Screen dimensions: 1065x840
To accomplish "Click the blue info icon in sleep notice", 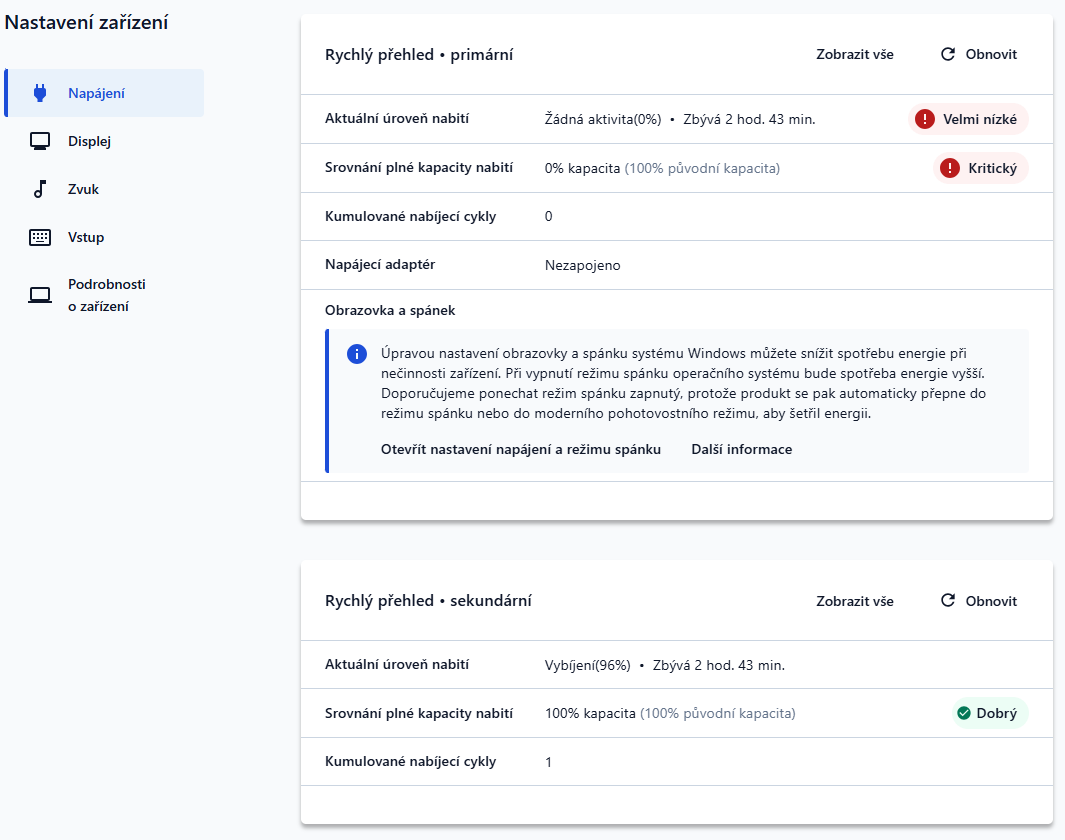I will 356,354.
